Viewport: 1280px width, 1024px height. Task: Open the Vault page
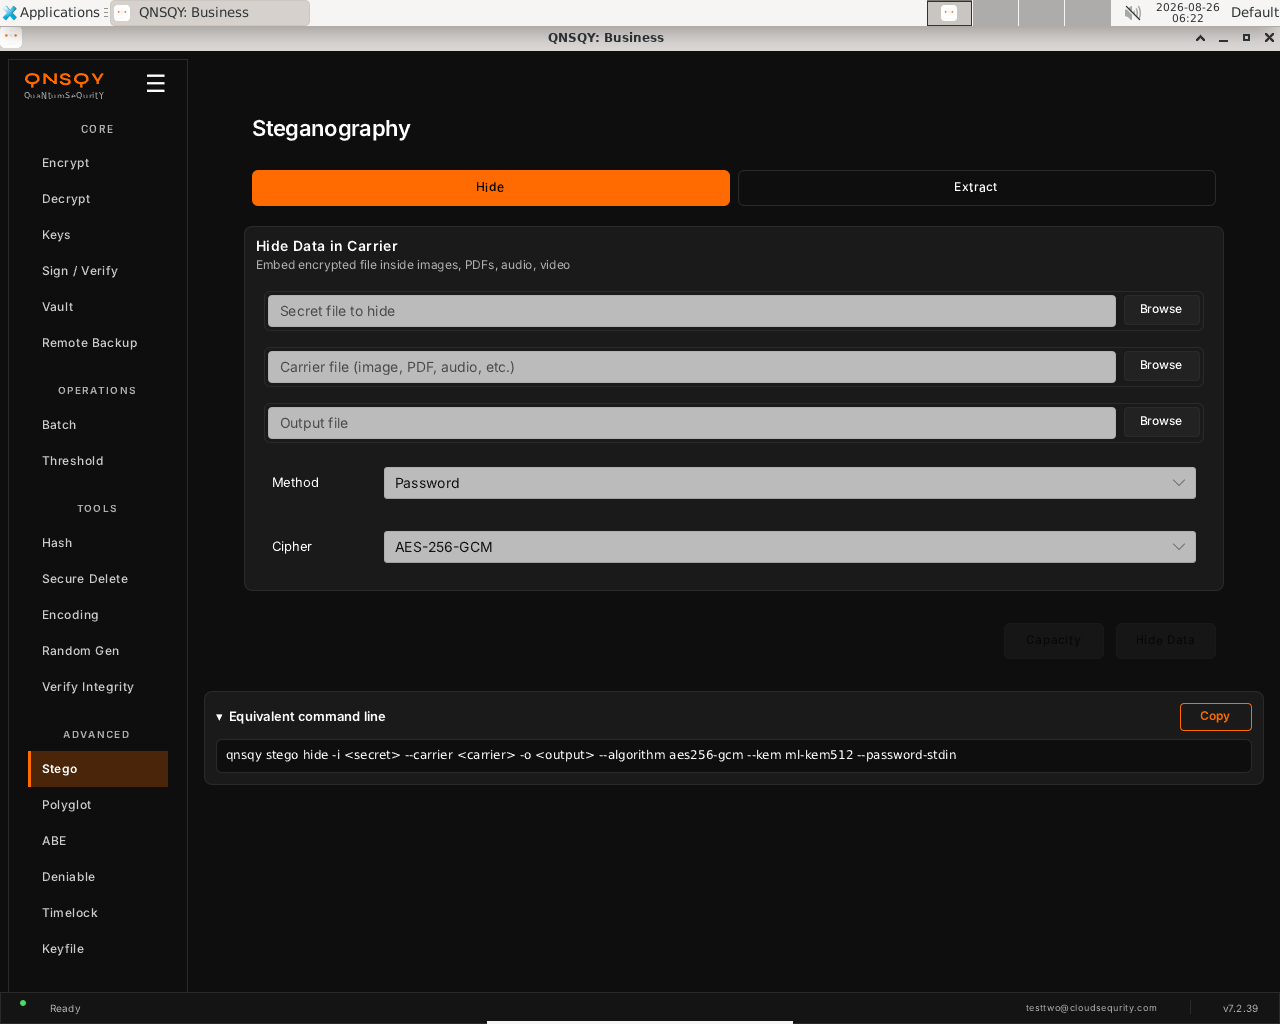[x=97, y=307]
